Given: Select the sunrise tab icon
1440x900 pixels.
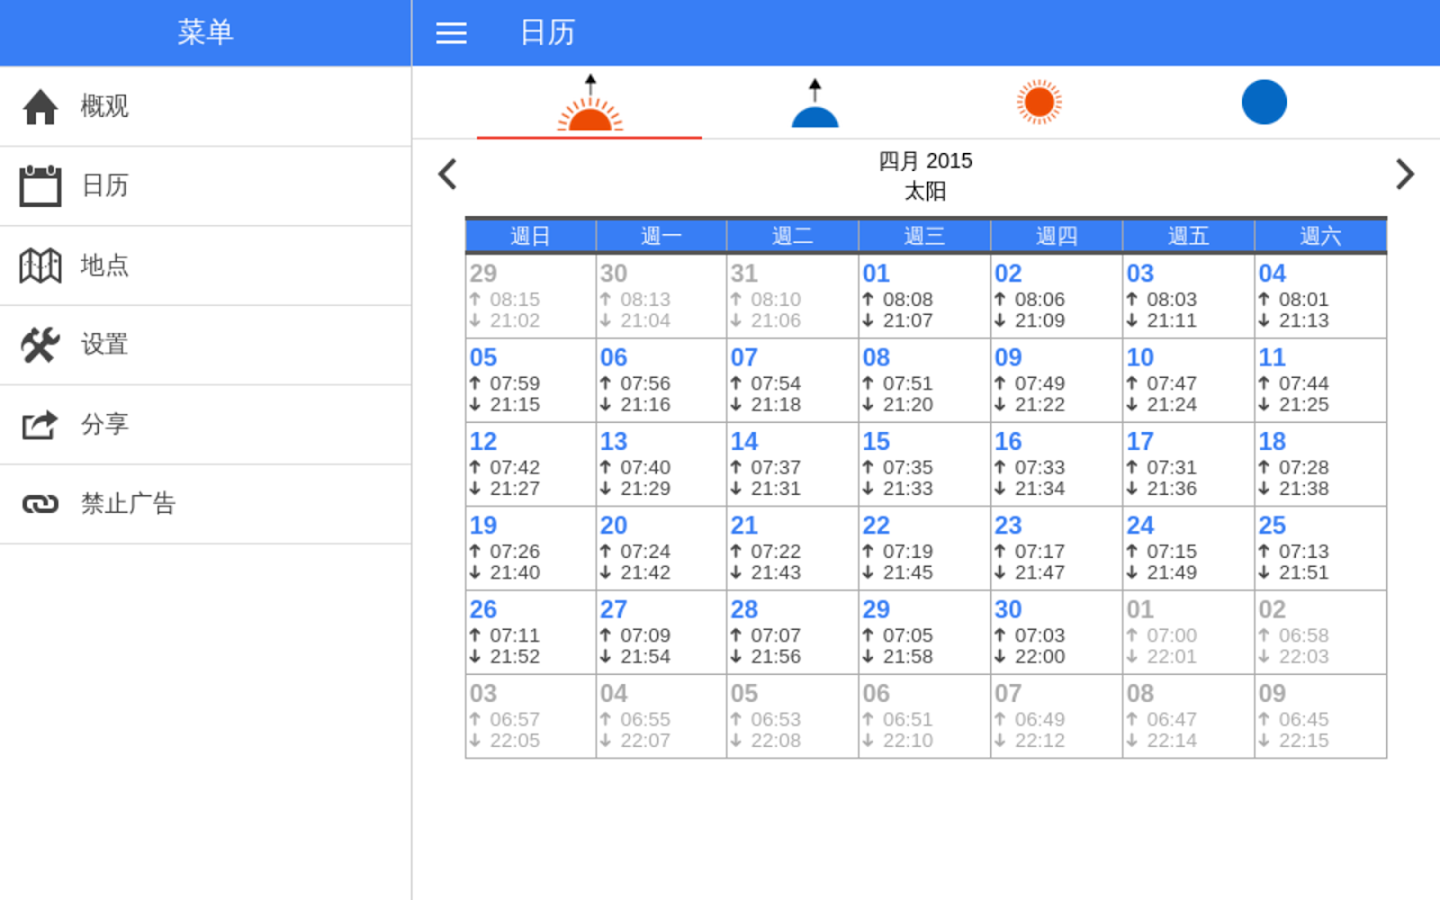Looking at the screenshot, I should point(590,102).
